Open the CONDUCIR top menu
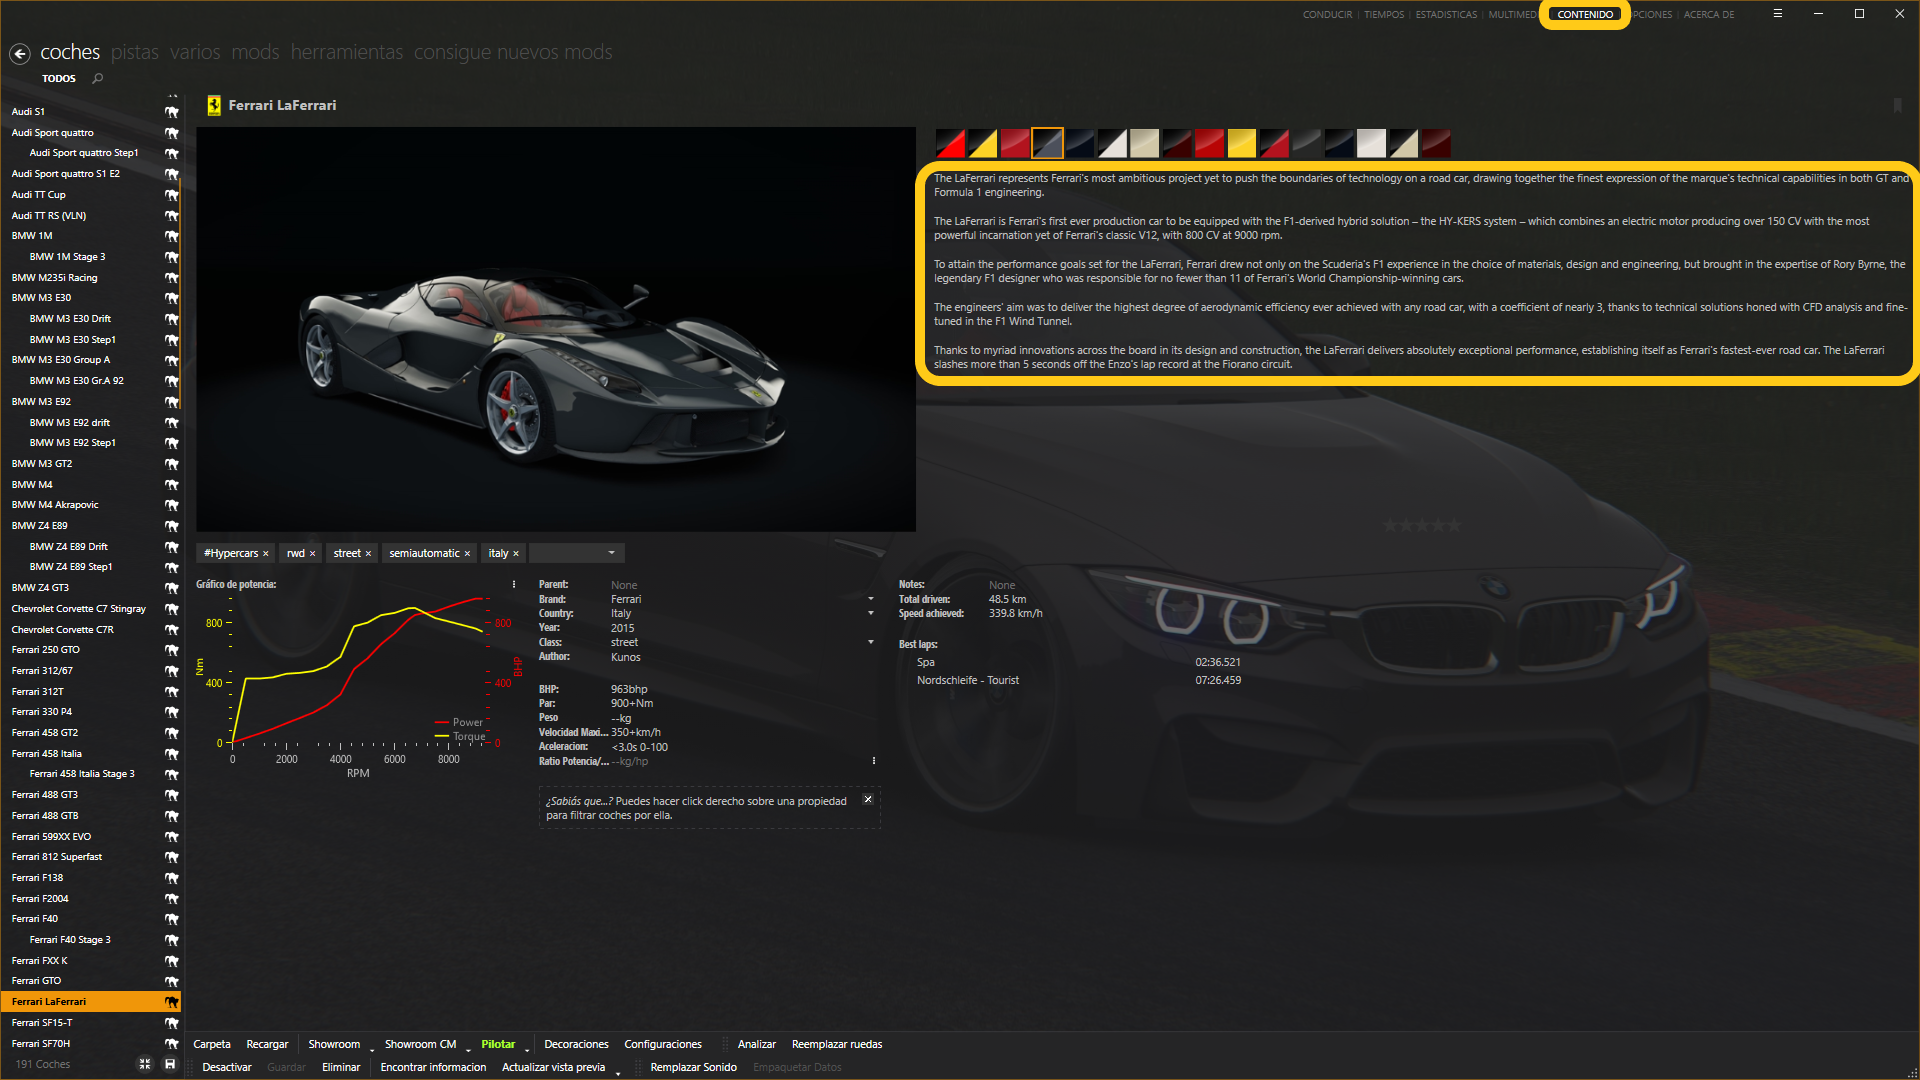1920x1080 pixels. pyautogui.click(x=1327, y=15)
